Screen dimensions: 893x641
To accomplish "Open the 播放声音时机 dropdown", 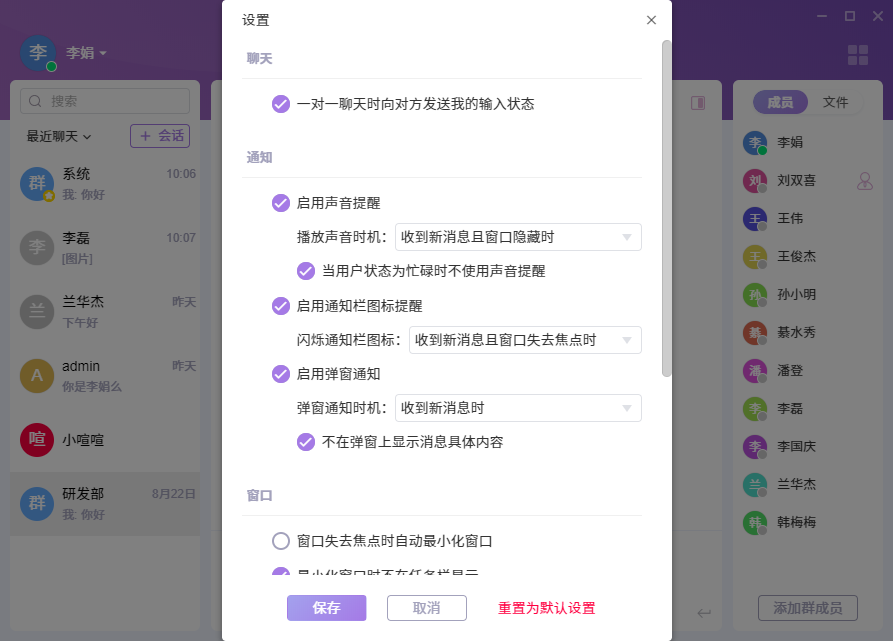I will 518,237.
